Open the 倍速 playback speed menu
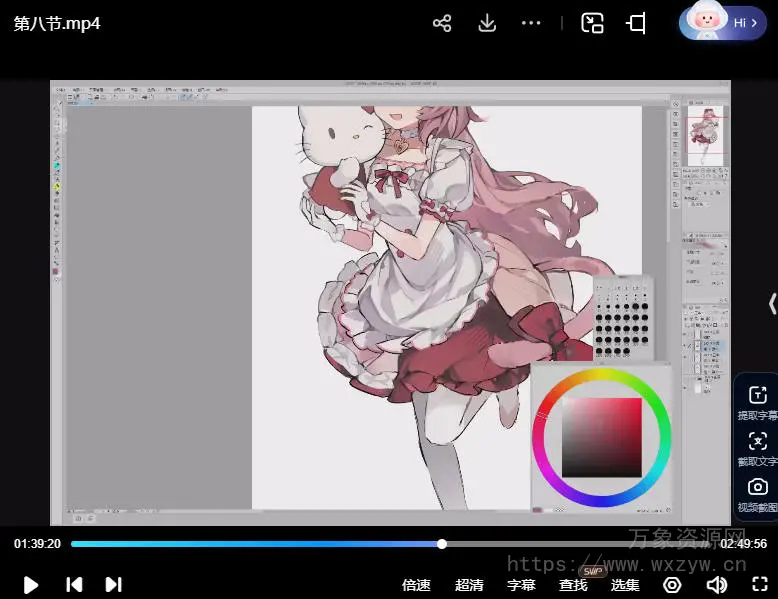778x599 pixels. [x=416, y=585]
